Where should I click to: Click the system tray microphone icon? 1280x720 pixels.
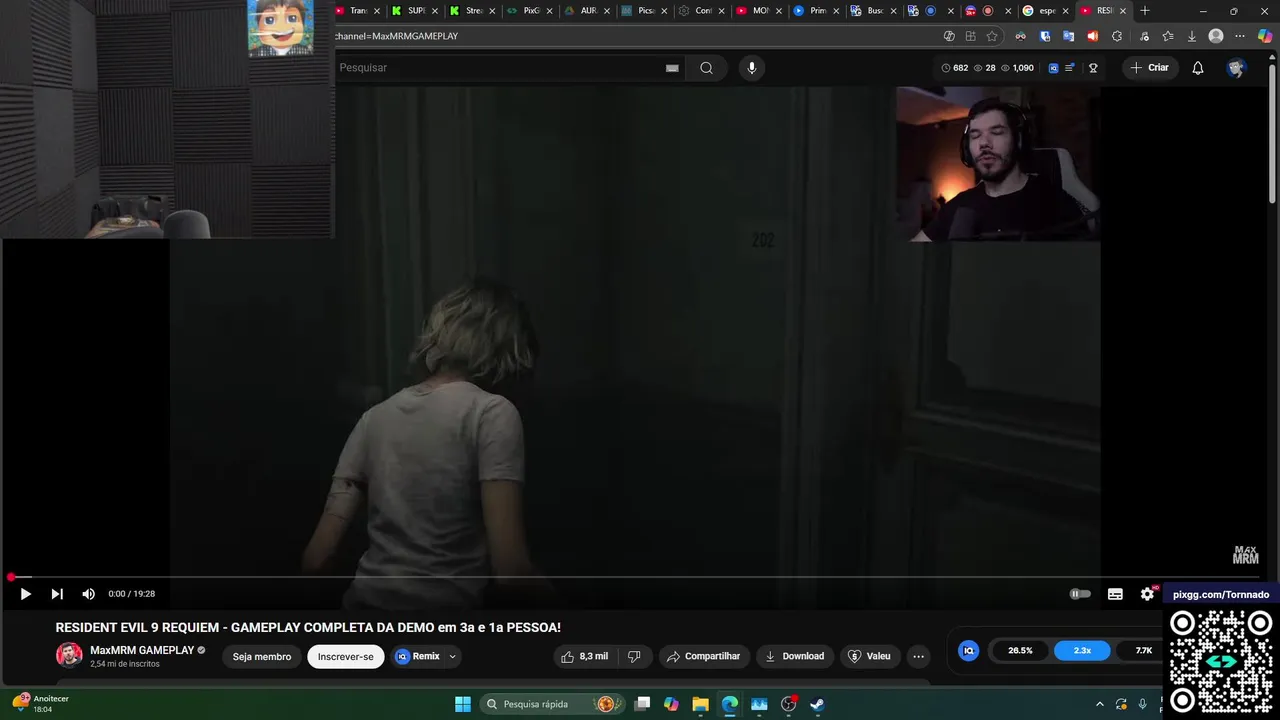click(1142, 704)
